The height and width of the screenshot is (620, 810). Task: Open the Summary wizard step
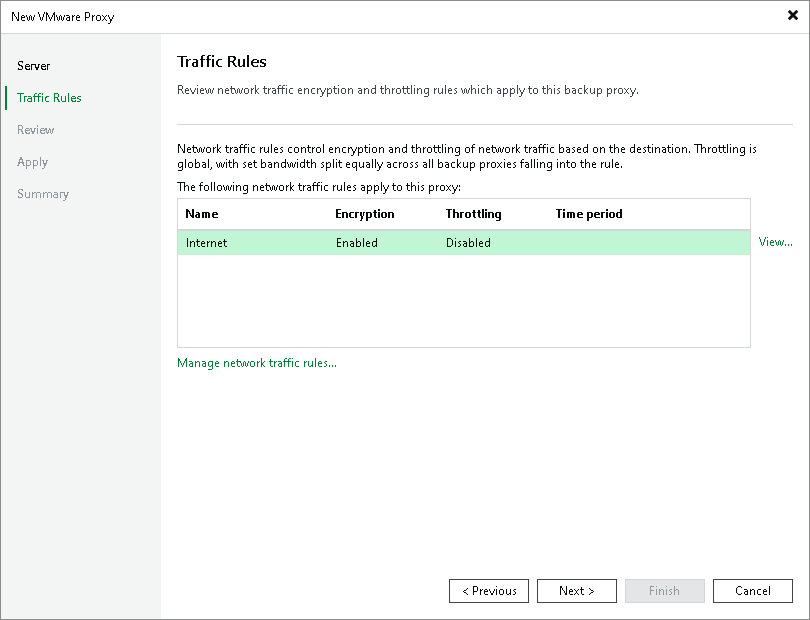[43, 194]
